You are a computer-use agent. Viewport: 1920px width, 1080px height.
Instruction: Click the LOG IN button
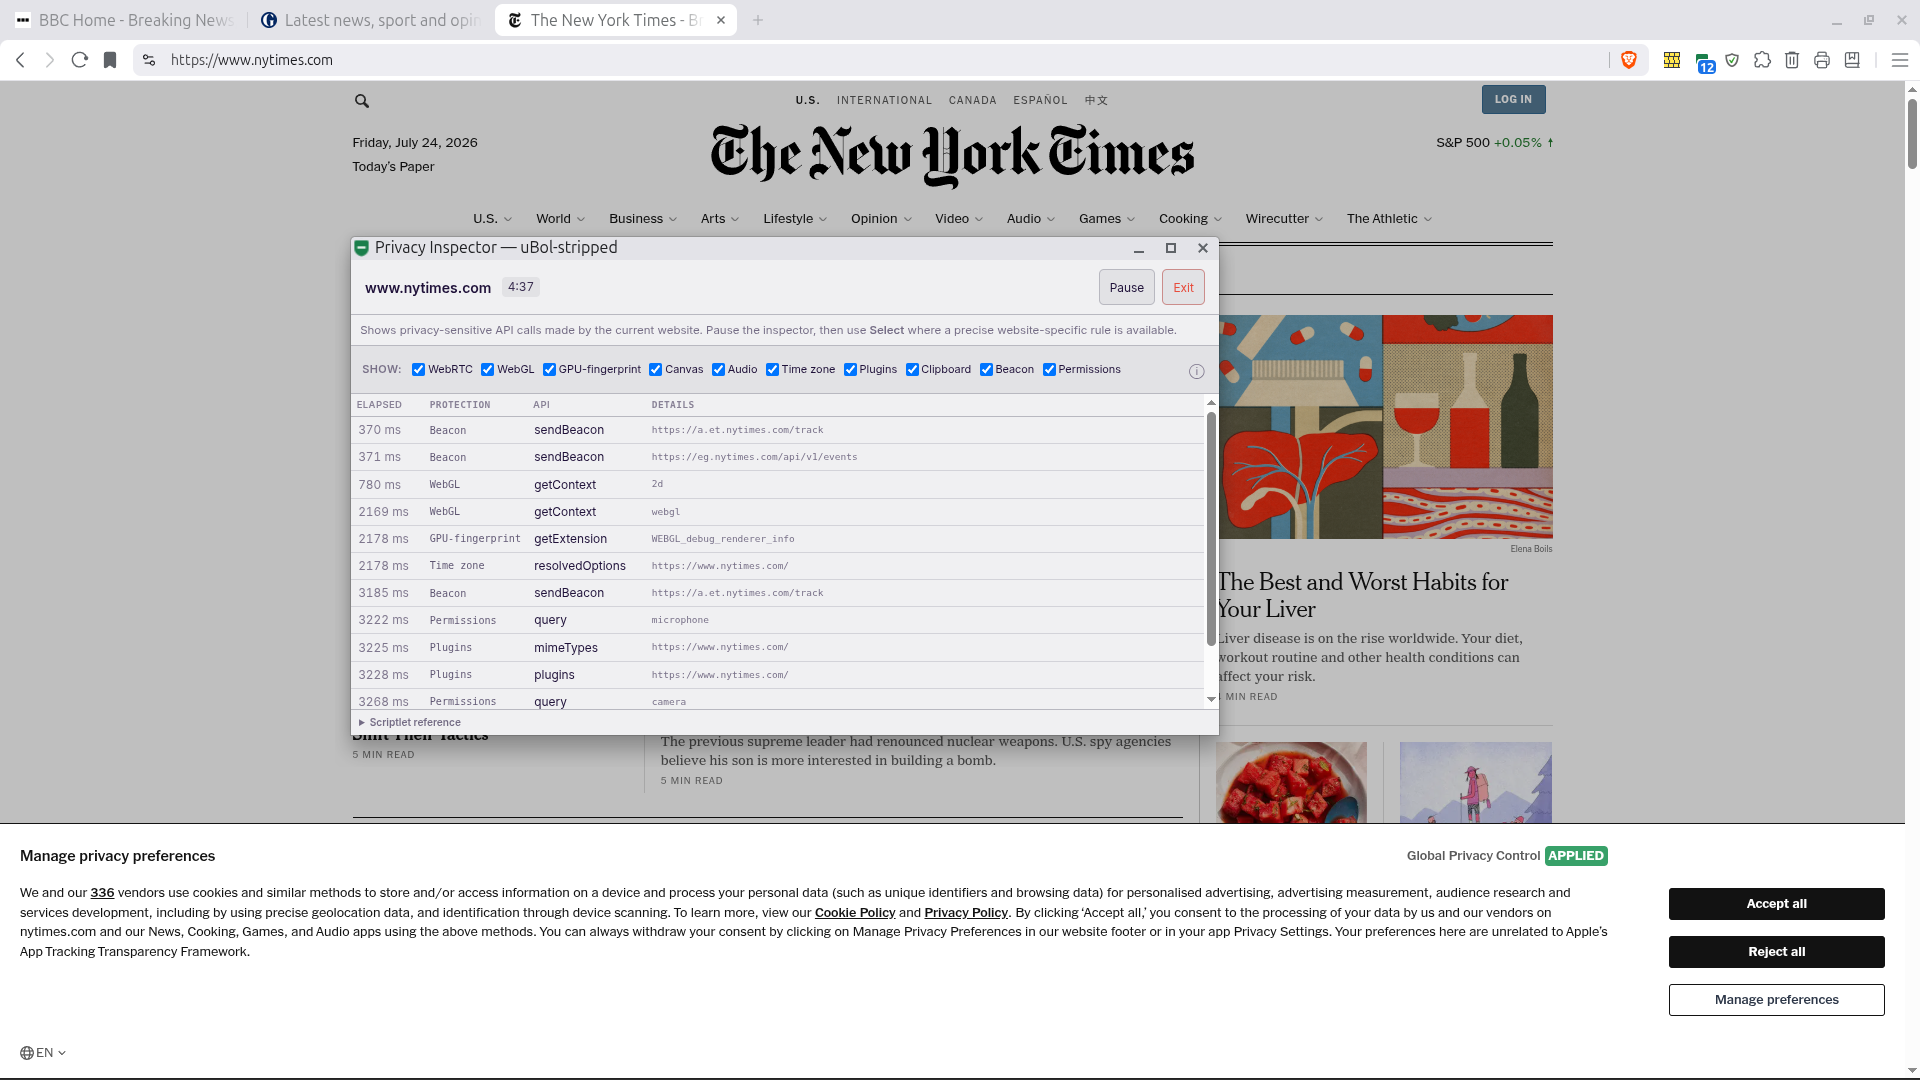pos(1513,100)
